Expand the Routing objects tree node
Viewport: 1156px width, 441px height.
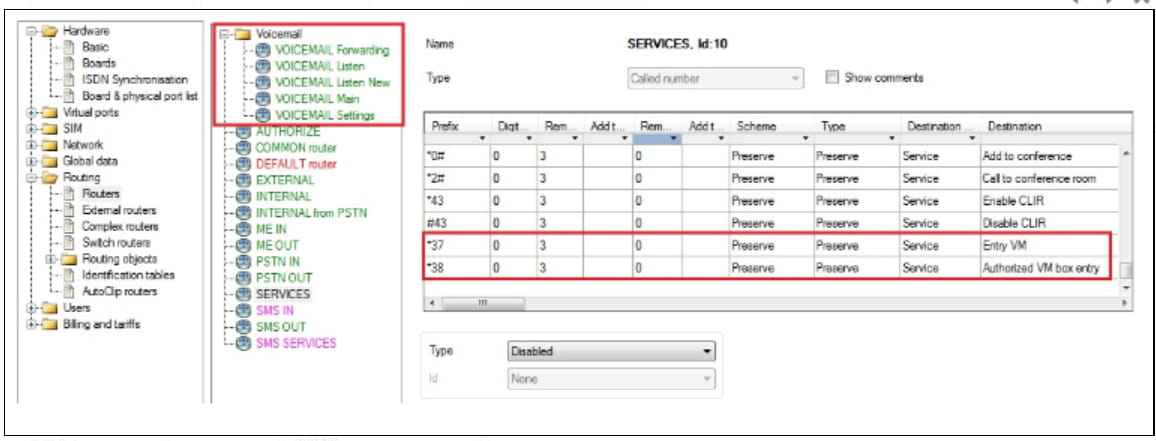click(x=51, y=259)
